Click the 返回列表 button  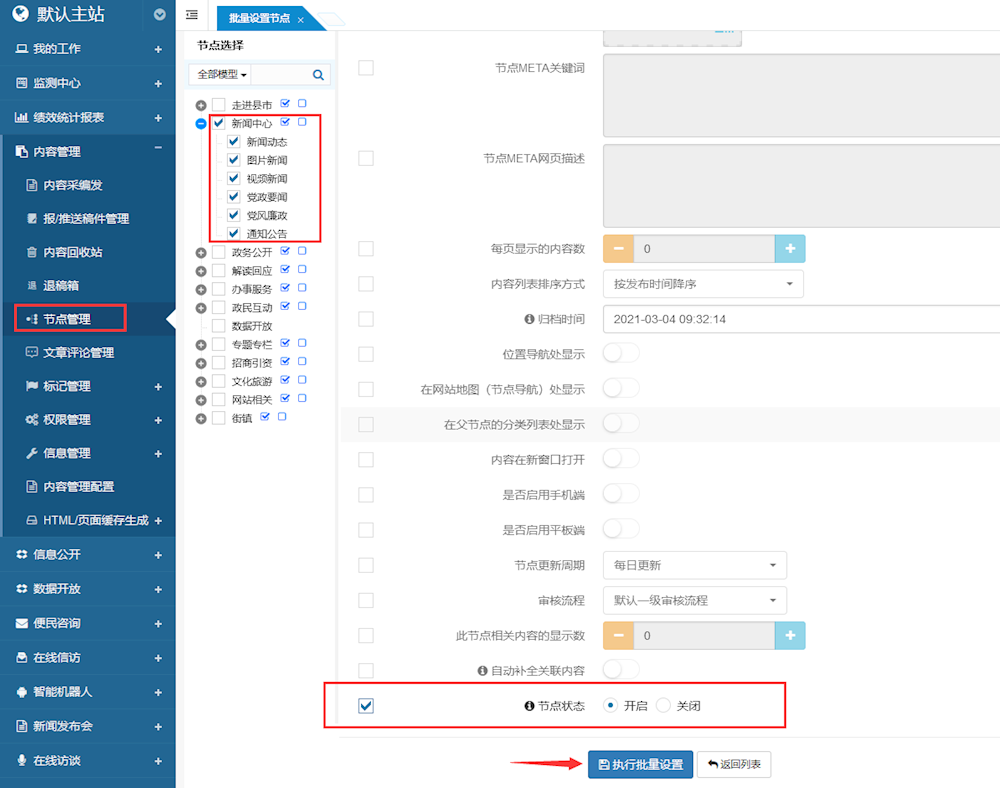[x=734, y=764]
